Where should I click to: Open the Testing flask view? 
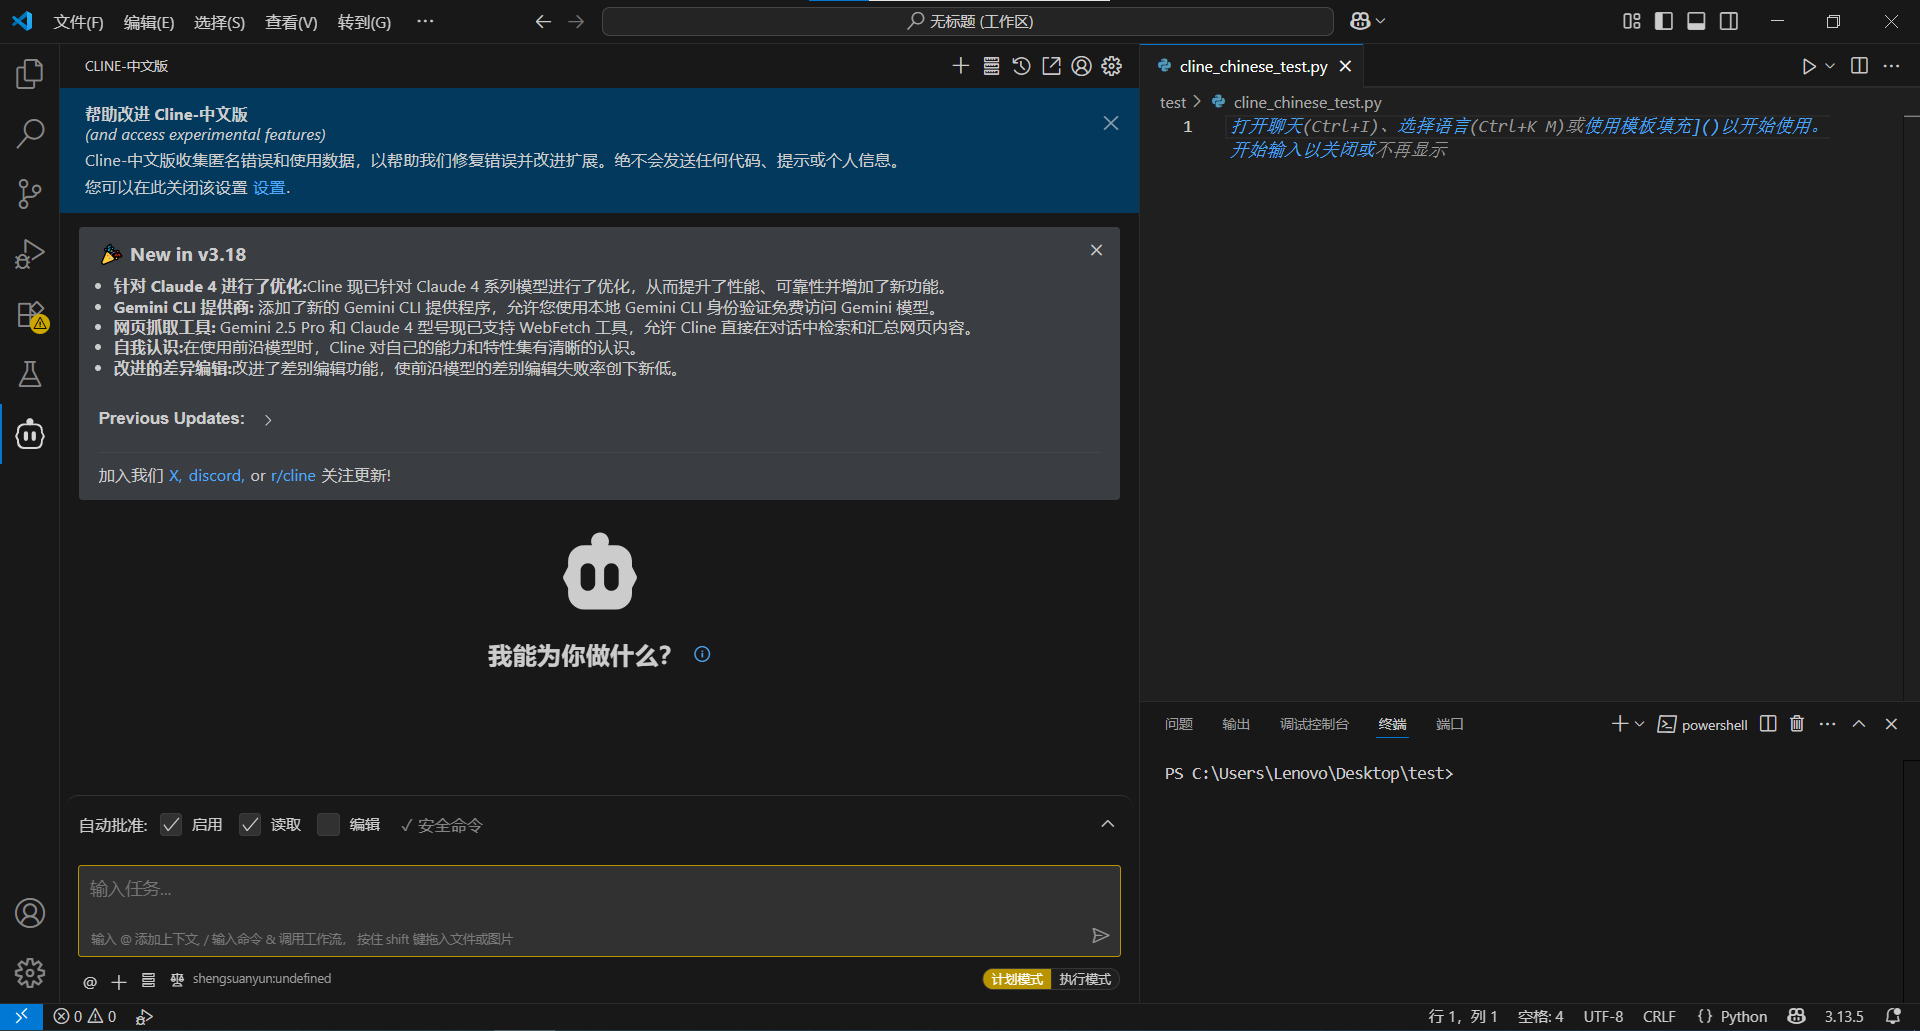30,374
